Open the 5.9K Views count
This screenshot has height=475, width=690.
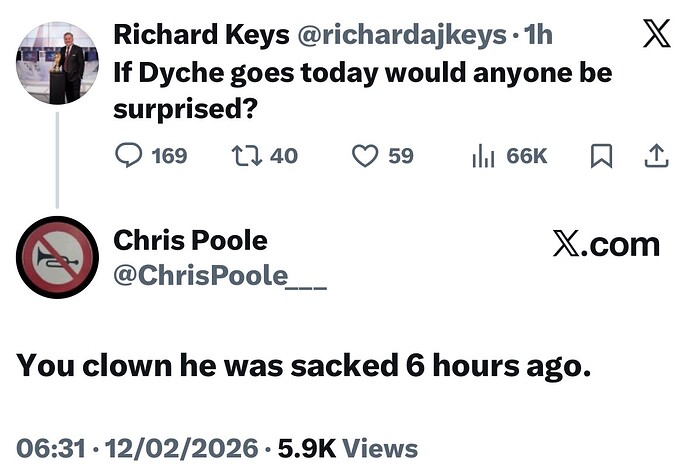point(348,449)
